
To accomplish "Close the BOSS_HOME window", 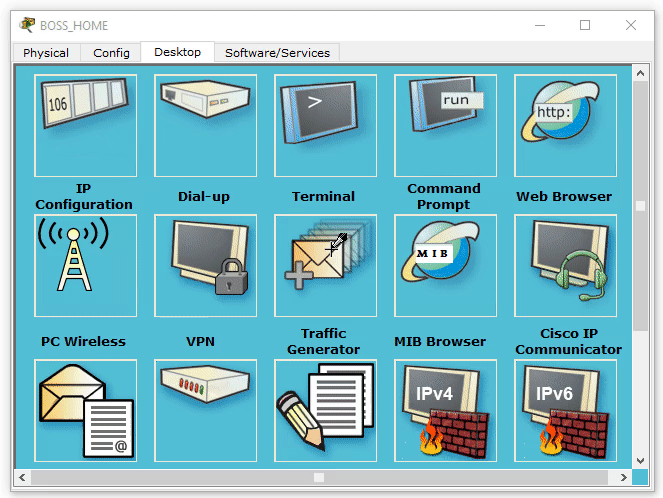I will (x=631, y=25).
